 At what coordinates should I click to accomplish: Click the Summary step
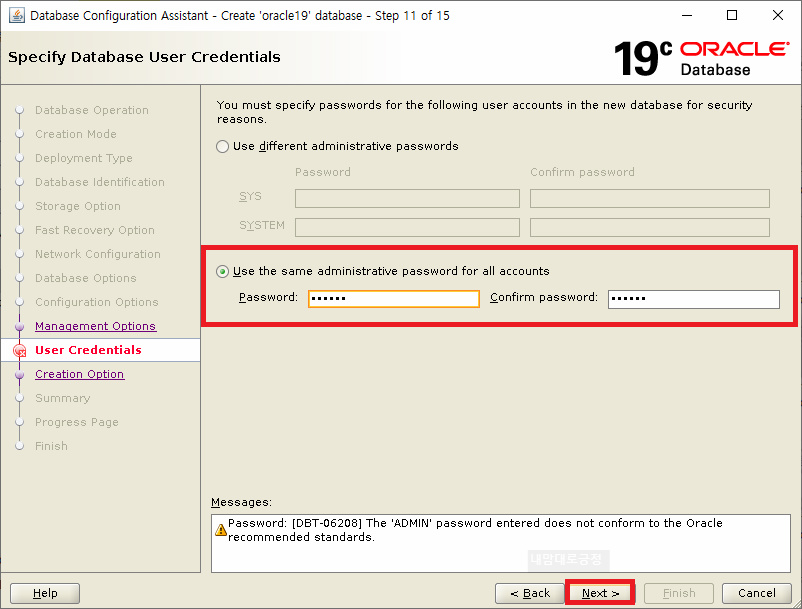(x=62, y=398)
